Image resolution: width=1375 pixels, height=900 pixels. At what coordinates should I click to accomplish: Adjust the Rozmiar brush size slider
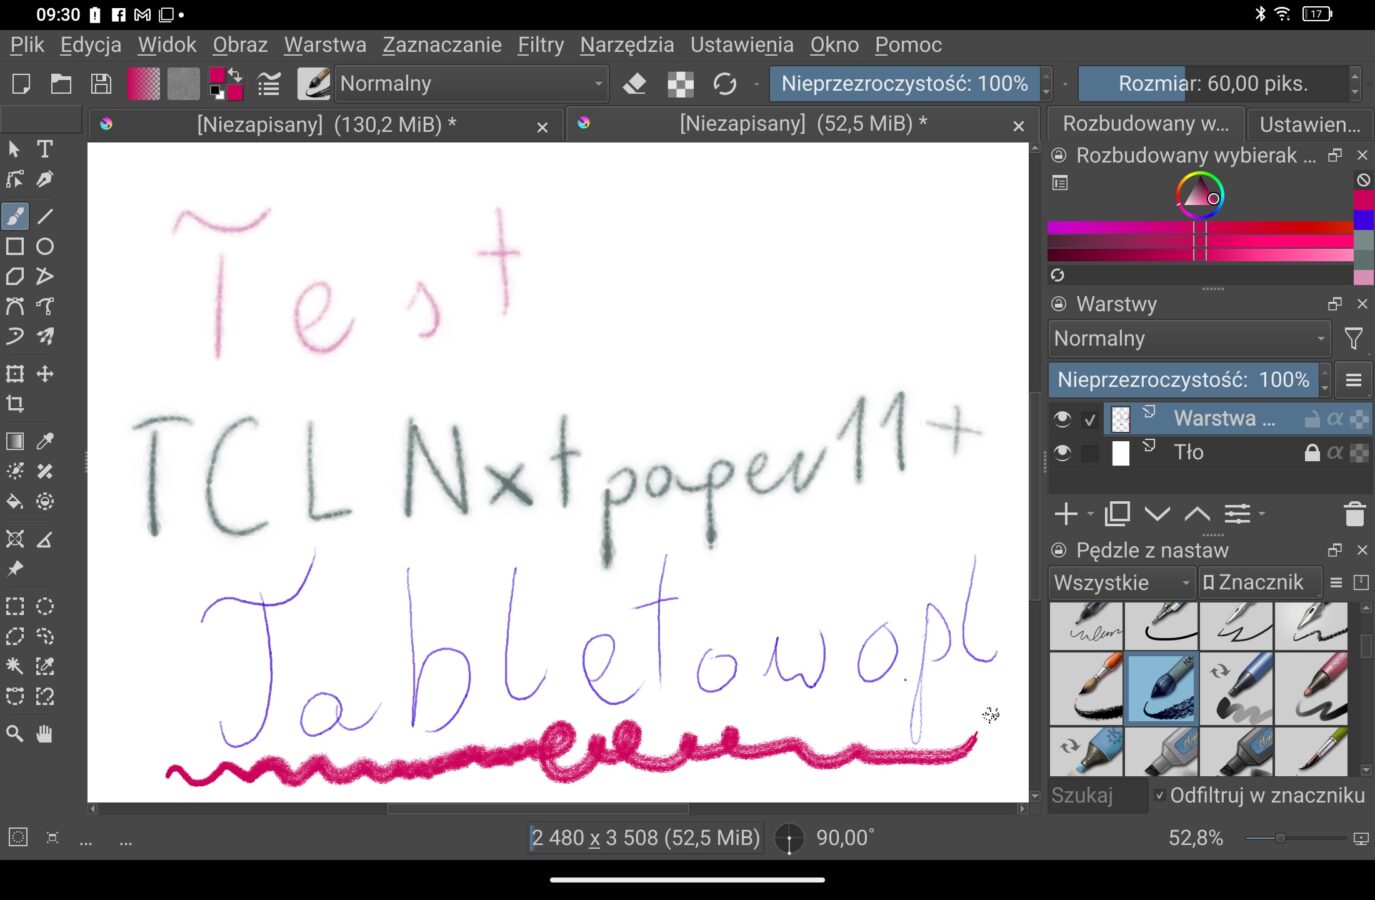pos(1213,84)
